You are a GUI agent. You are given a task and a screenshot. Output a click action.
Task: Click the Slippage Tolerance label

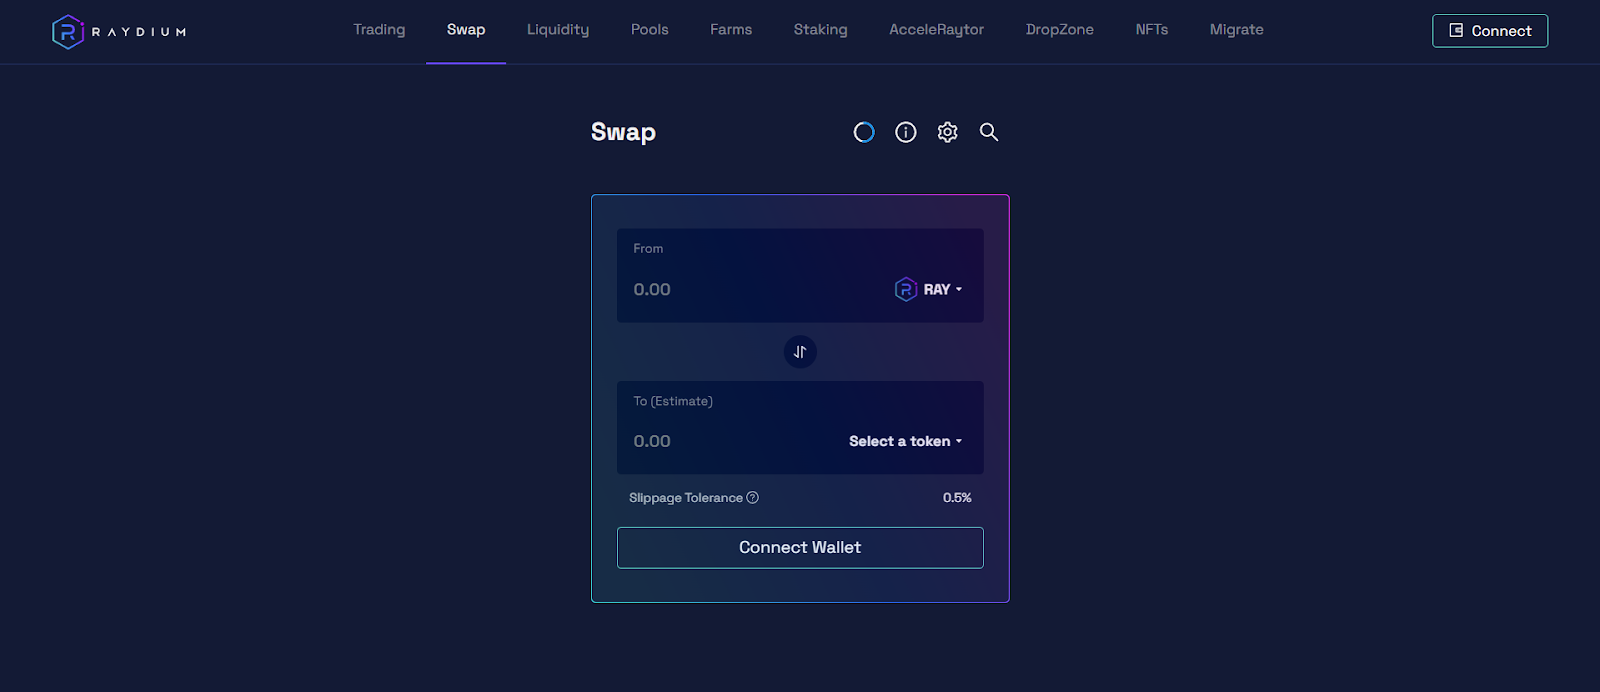686,498
